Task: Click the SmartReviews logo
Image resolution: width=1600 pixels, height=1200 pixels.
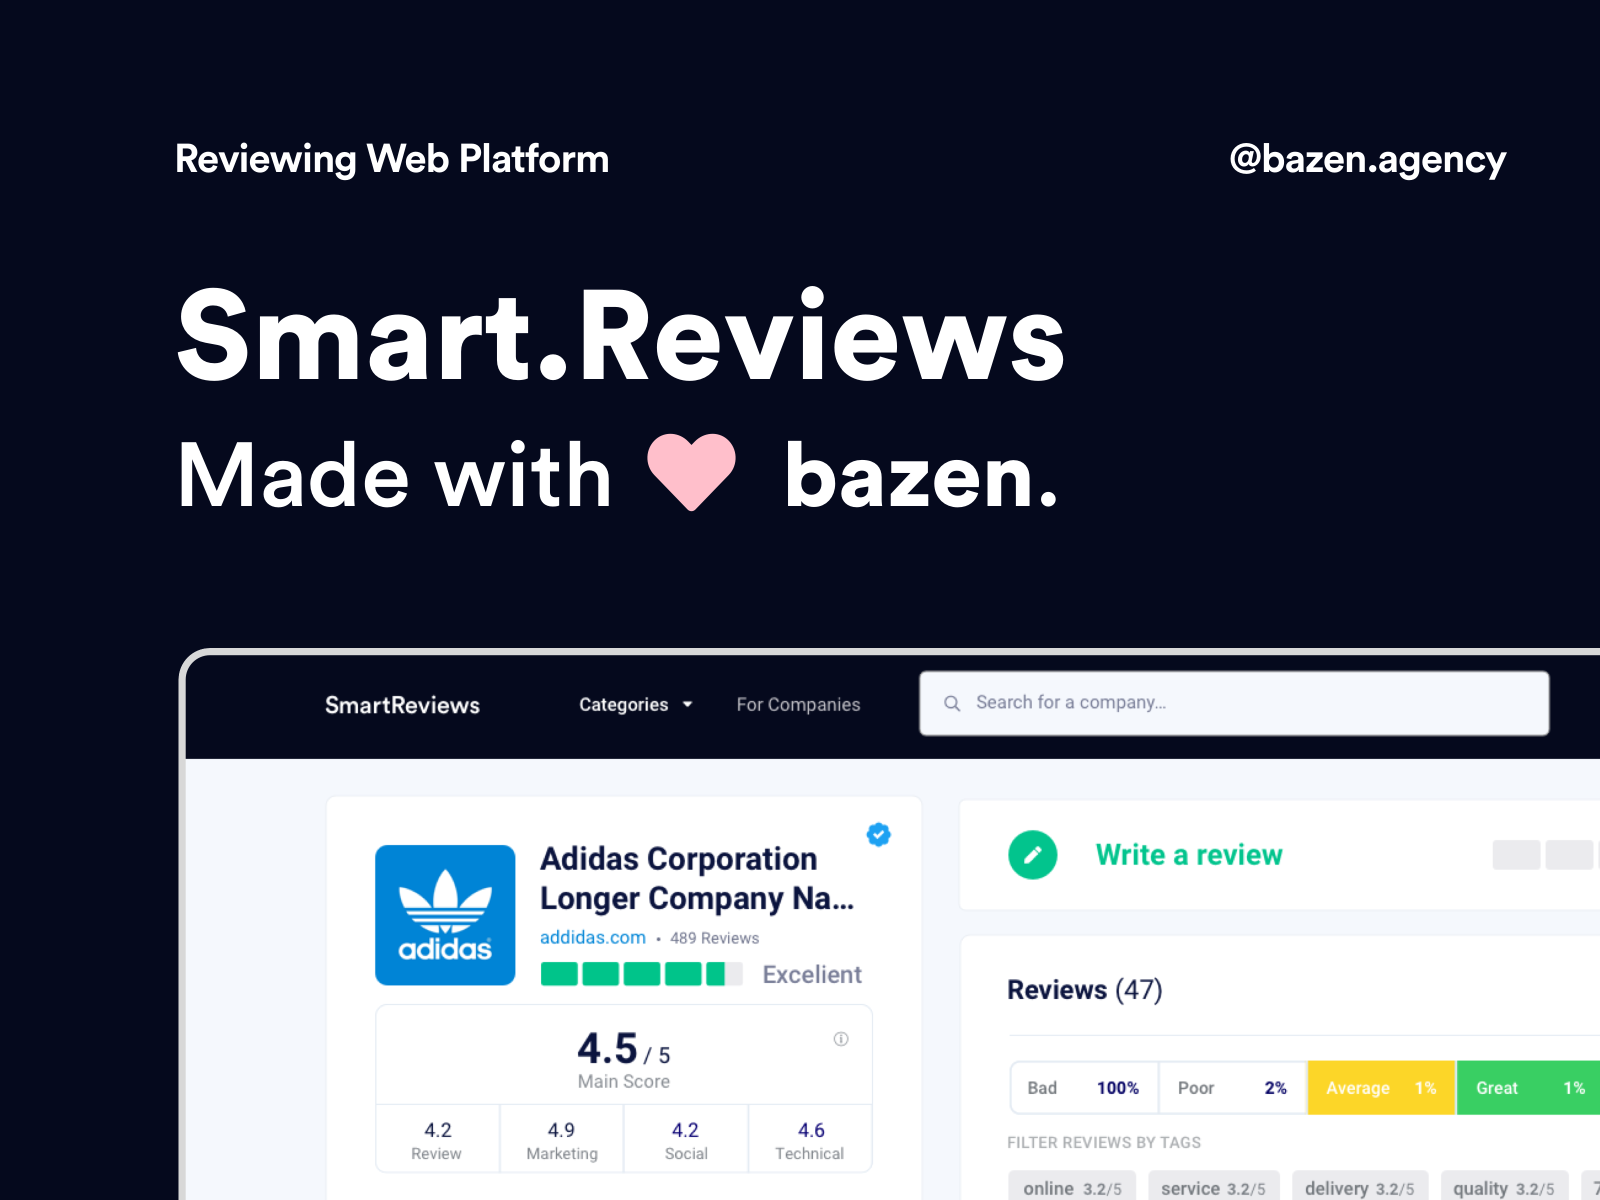Action: [x=402, y=705]
